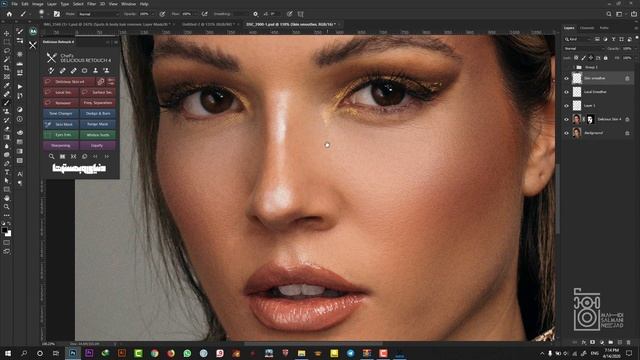Screen dimensions: 640x360
Task: Select the Healing Brush tool
Action: click(x=7, y=94)
